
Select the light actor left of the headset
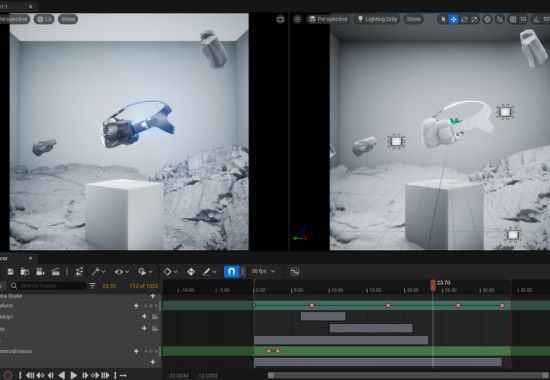tap(396, 141)
